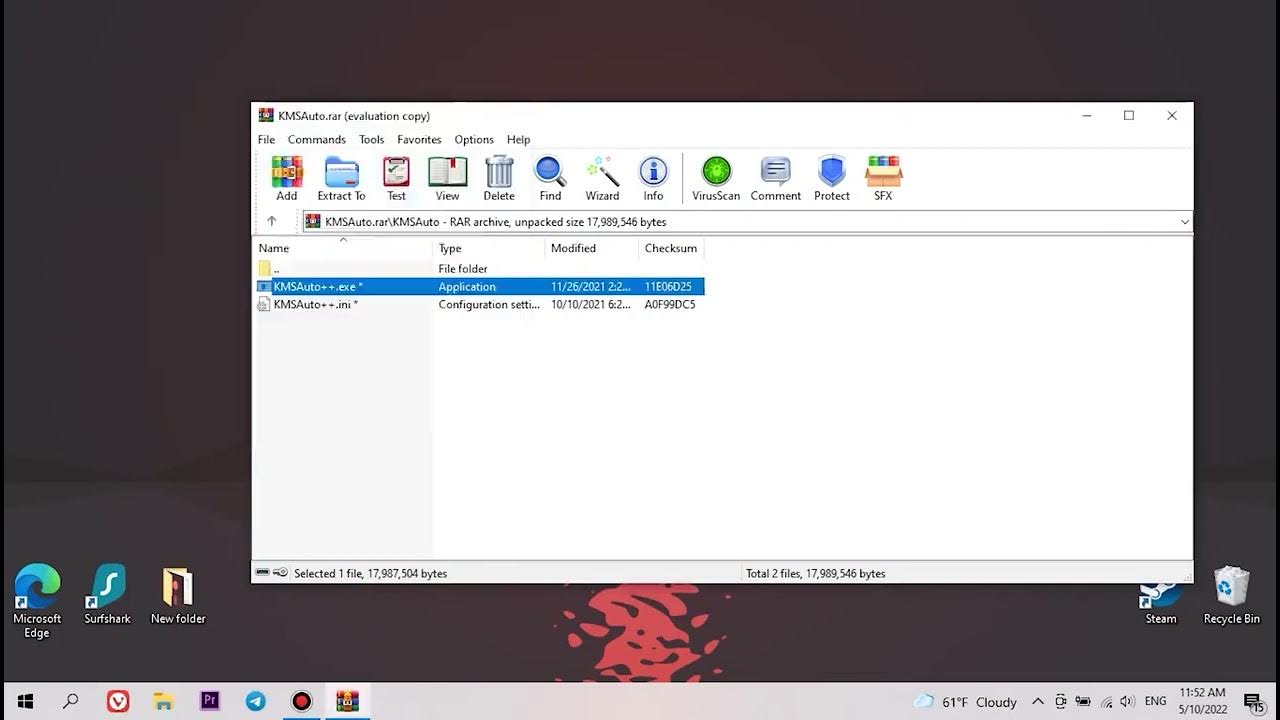Open the View file tool
The image size is (1280, 720).
point(448,179)
